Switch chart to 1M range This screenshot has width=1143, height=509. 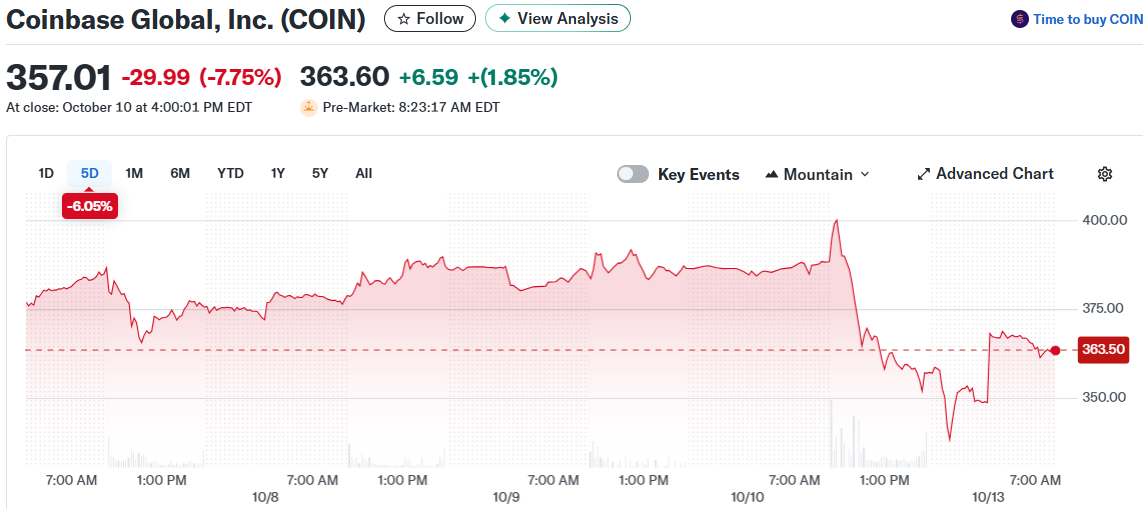point(134,173)
